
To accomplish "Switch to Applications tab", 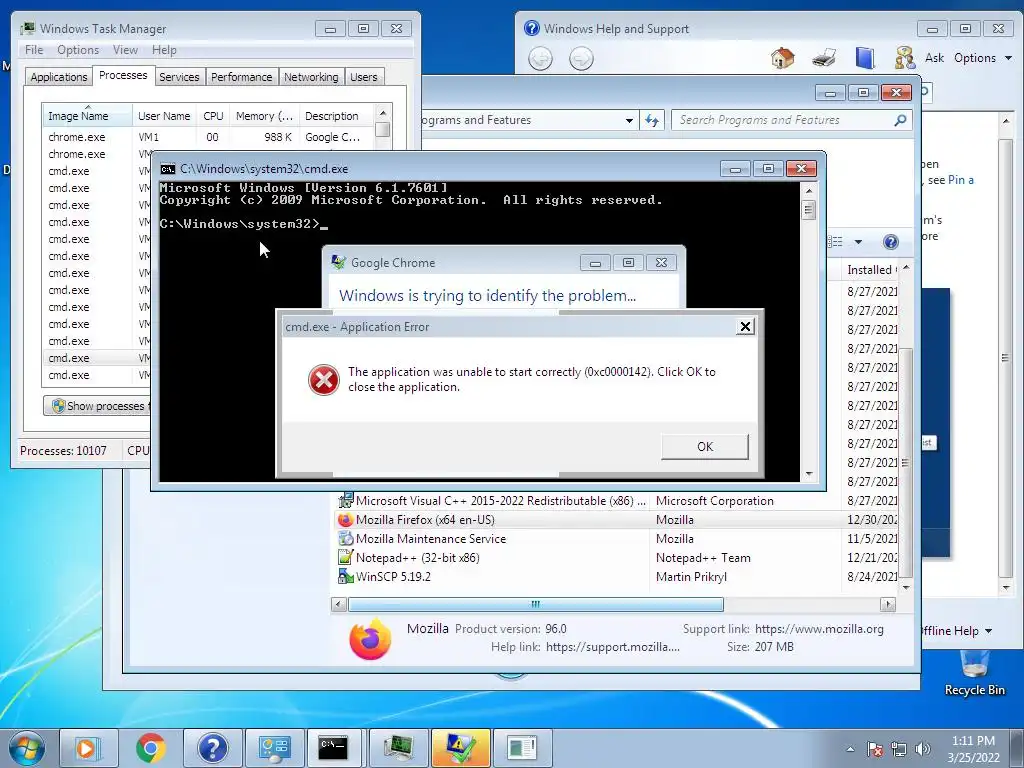I will [59, 77].
